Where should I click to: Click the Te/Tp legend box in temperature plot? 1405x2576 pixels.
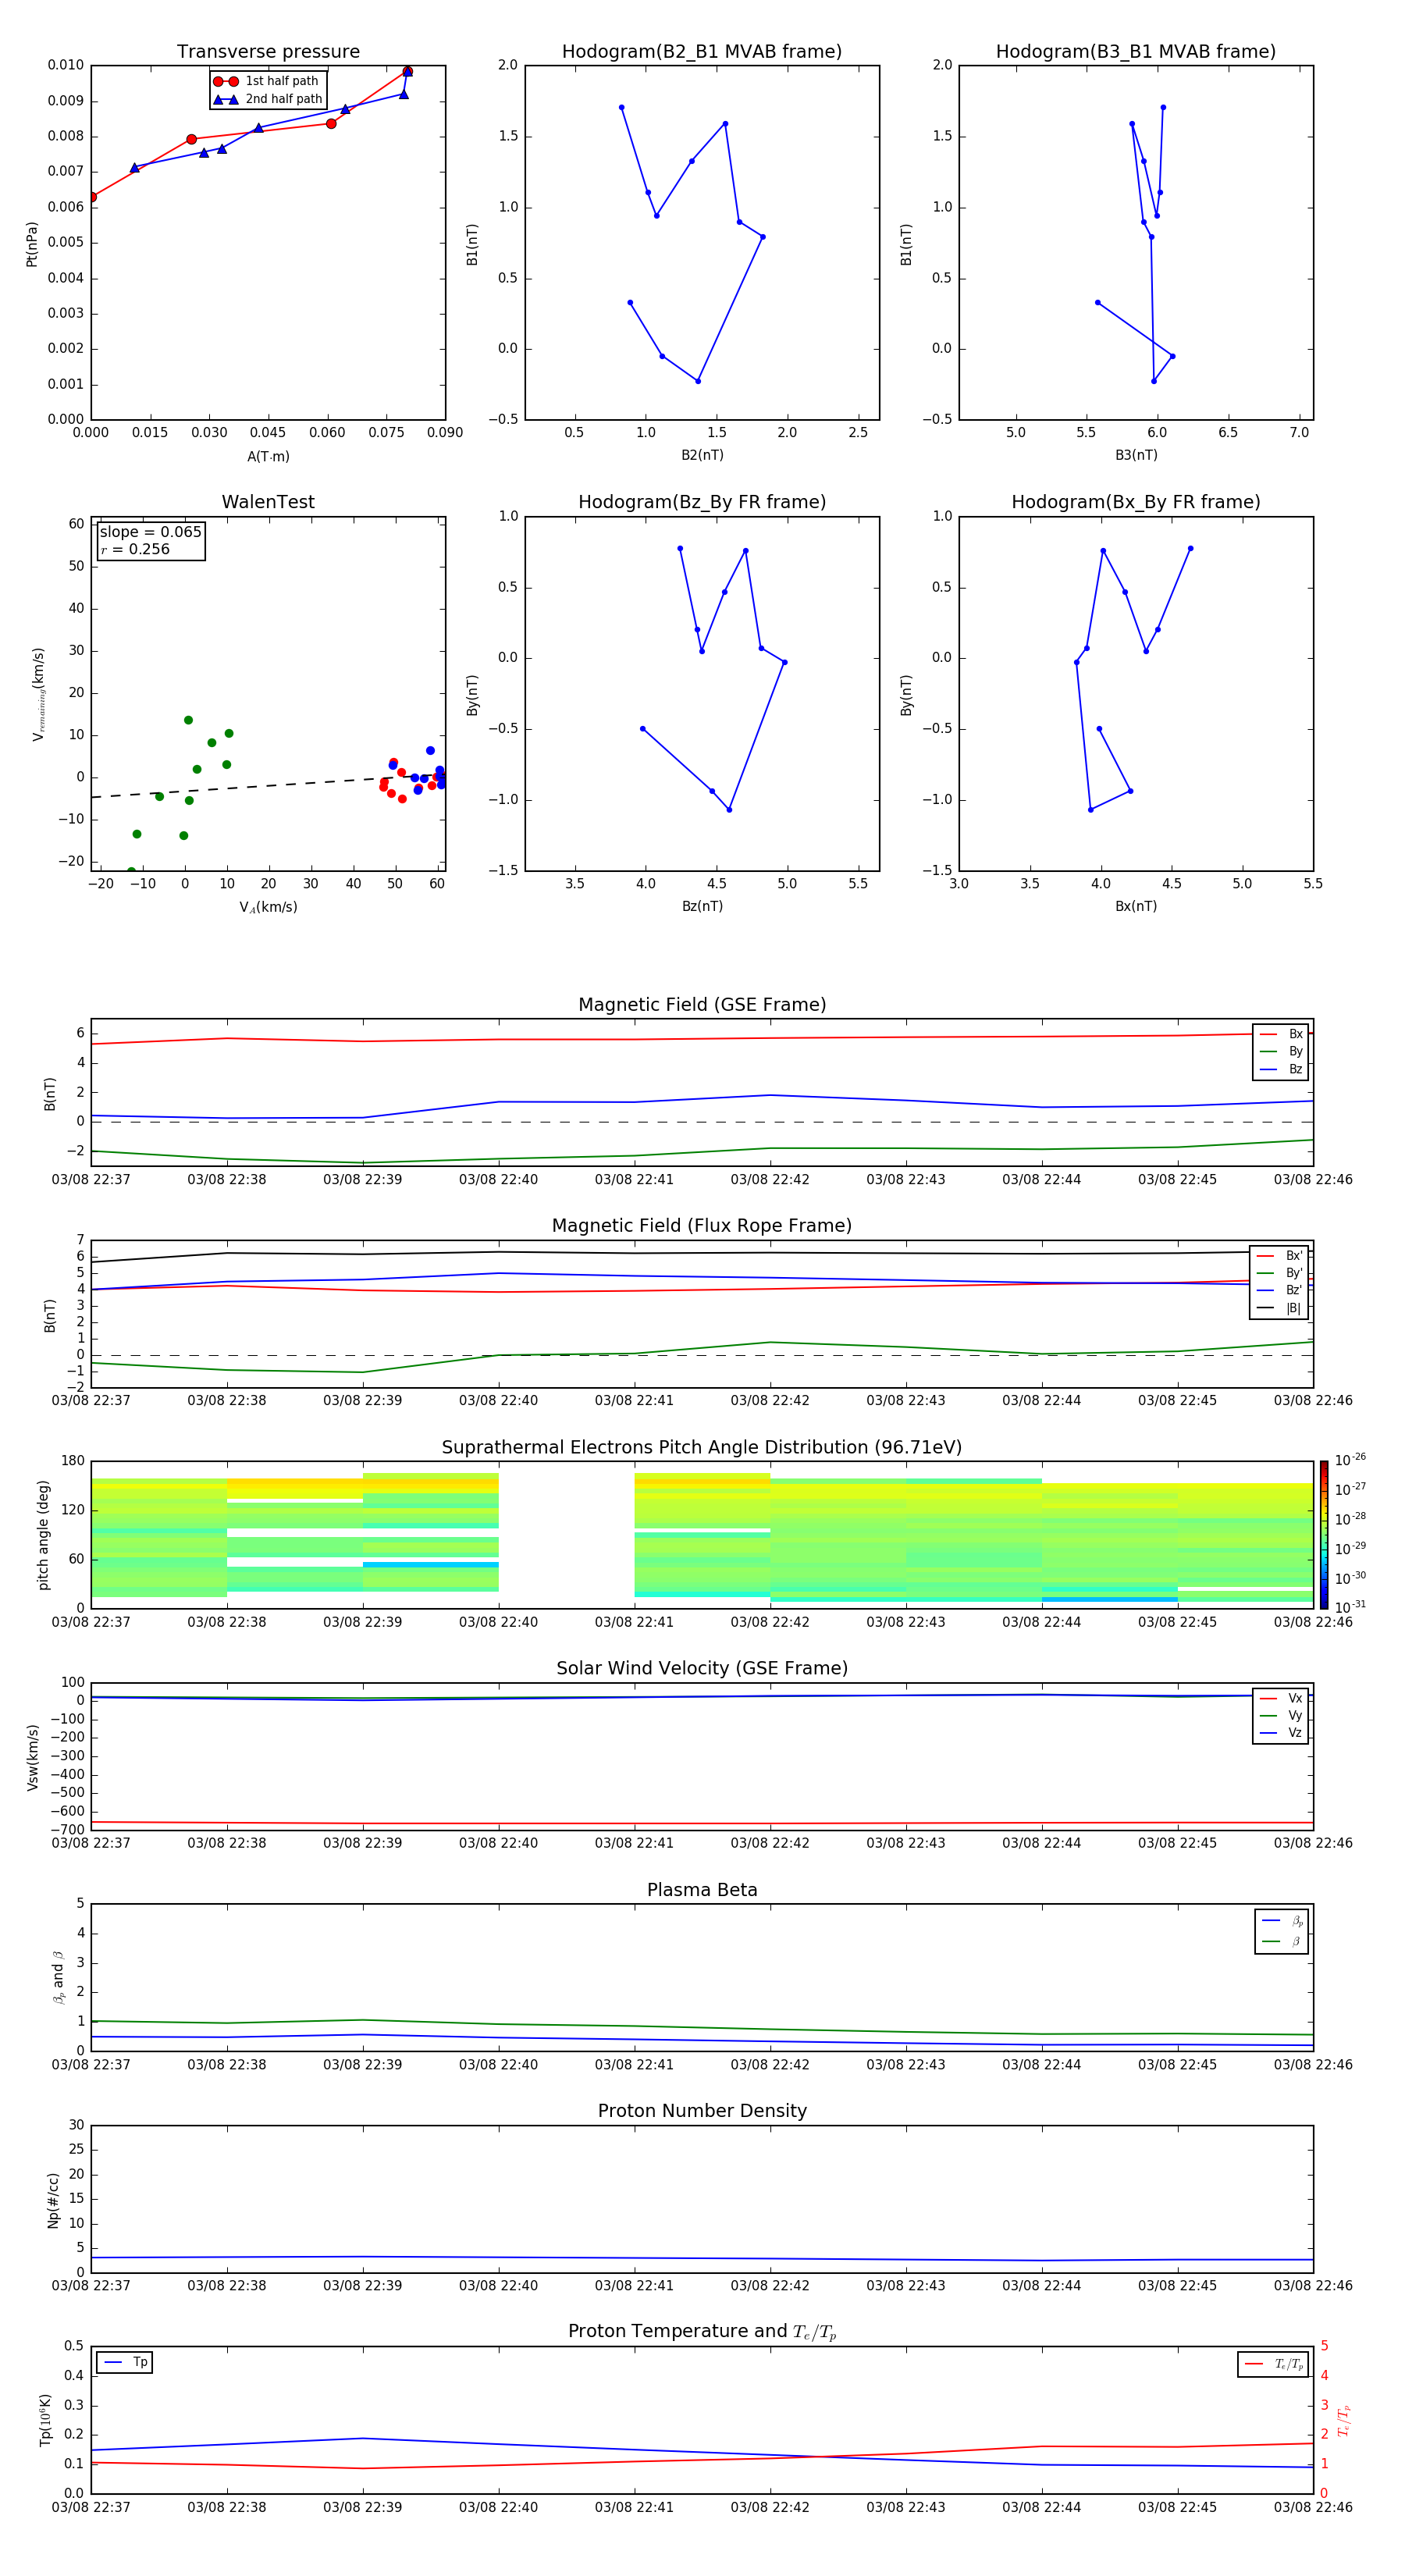pyautogui.click(x=1273, y=2364)
